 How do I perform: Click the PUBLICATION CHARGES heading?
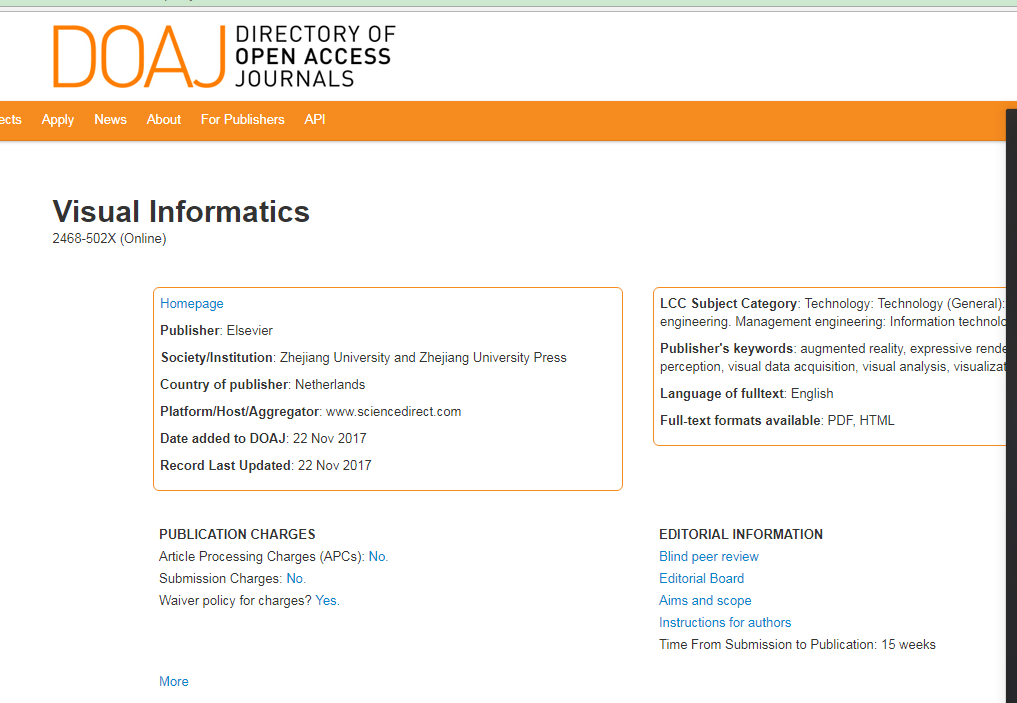237,534
